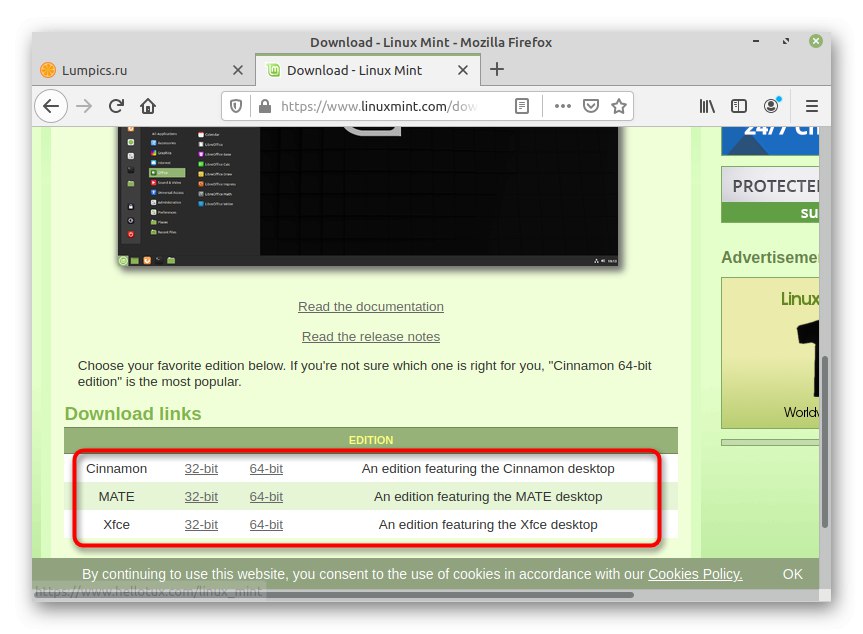Open the Read the documentation link
Screen dimensions: 863x634
tap(370, 307)
